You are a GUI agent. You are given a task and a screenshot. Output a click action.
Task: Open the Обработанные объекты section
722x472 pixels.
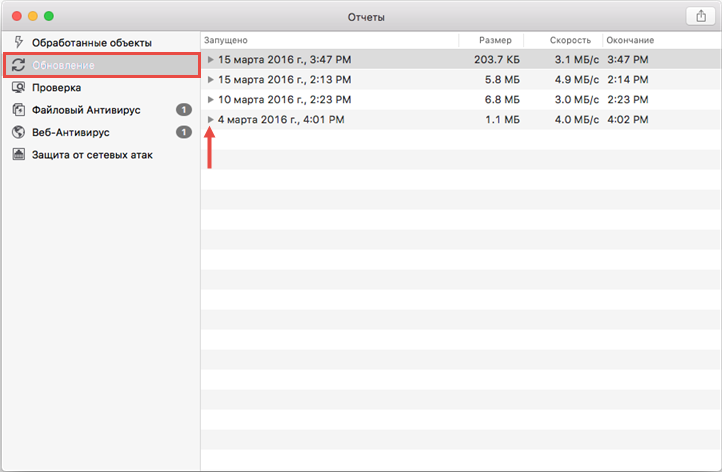click(101, 42)
